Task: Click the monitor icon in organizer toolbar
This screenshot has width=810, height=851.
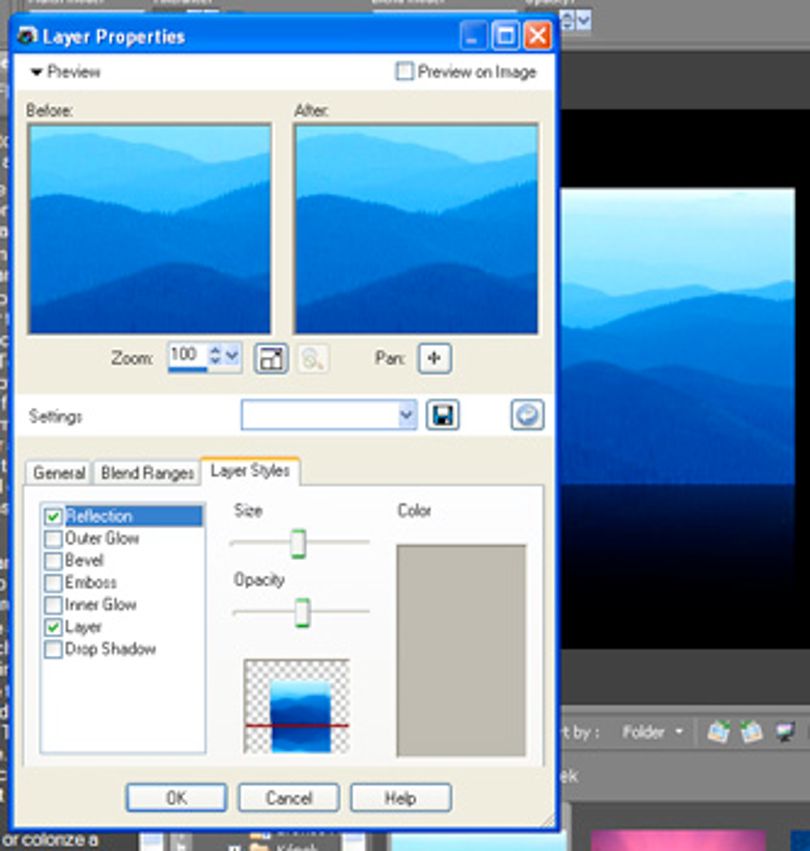Action: tap(784, 732)
